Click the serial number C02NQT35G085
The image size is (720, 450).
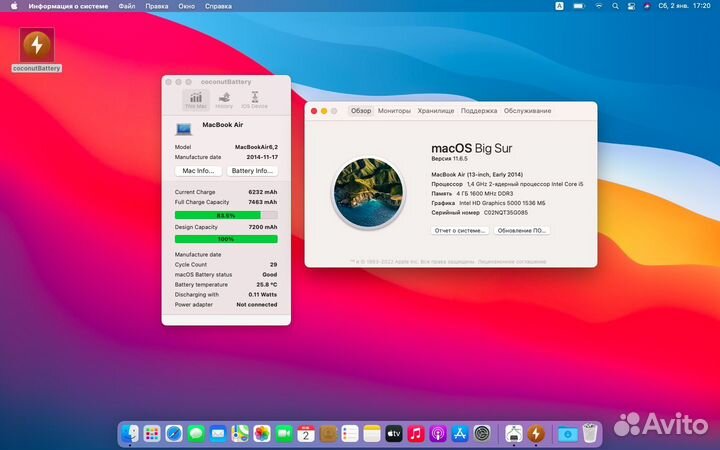click(x=506, y=213)
